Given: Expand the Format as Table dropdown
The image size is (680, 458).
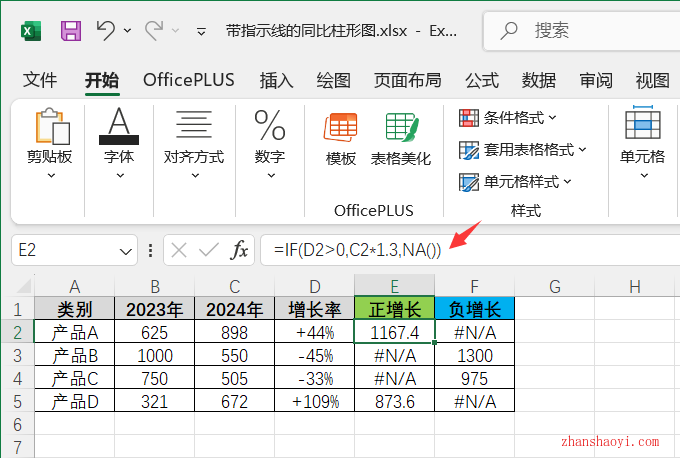Looking at the screenshot, I should (x=522, y=150).
